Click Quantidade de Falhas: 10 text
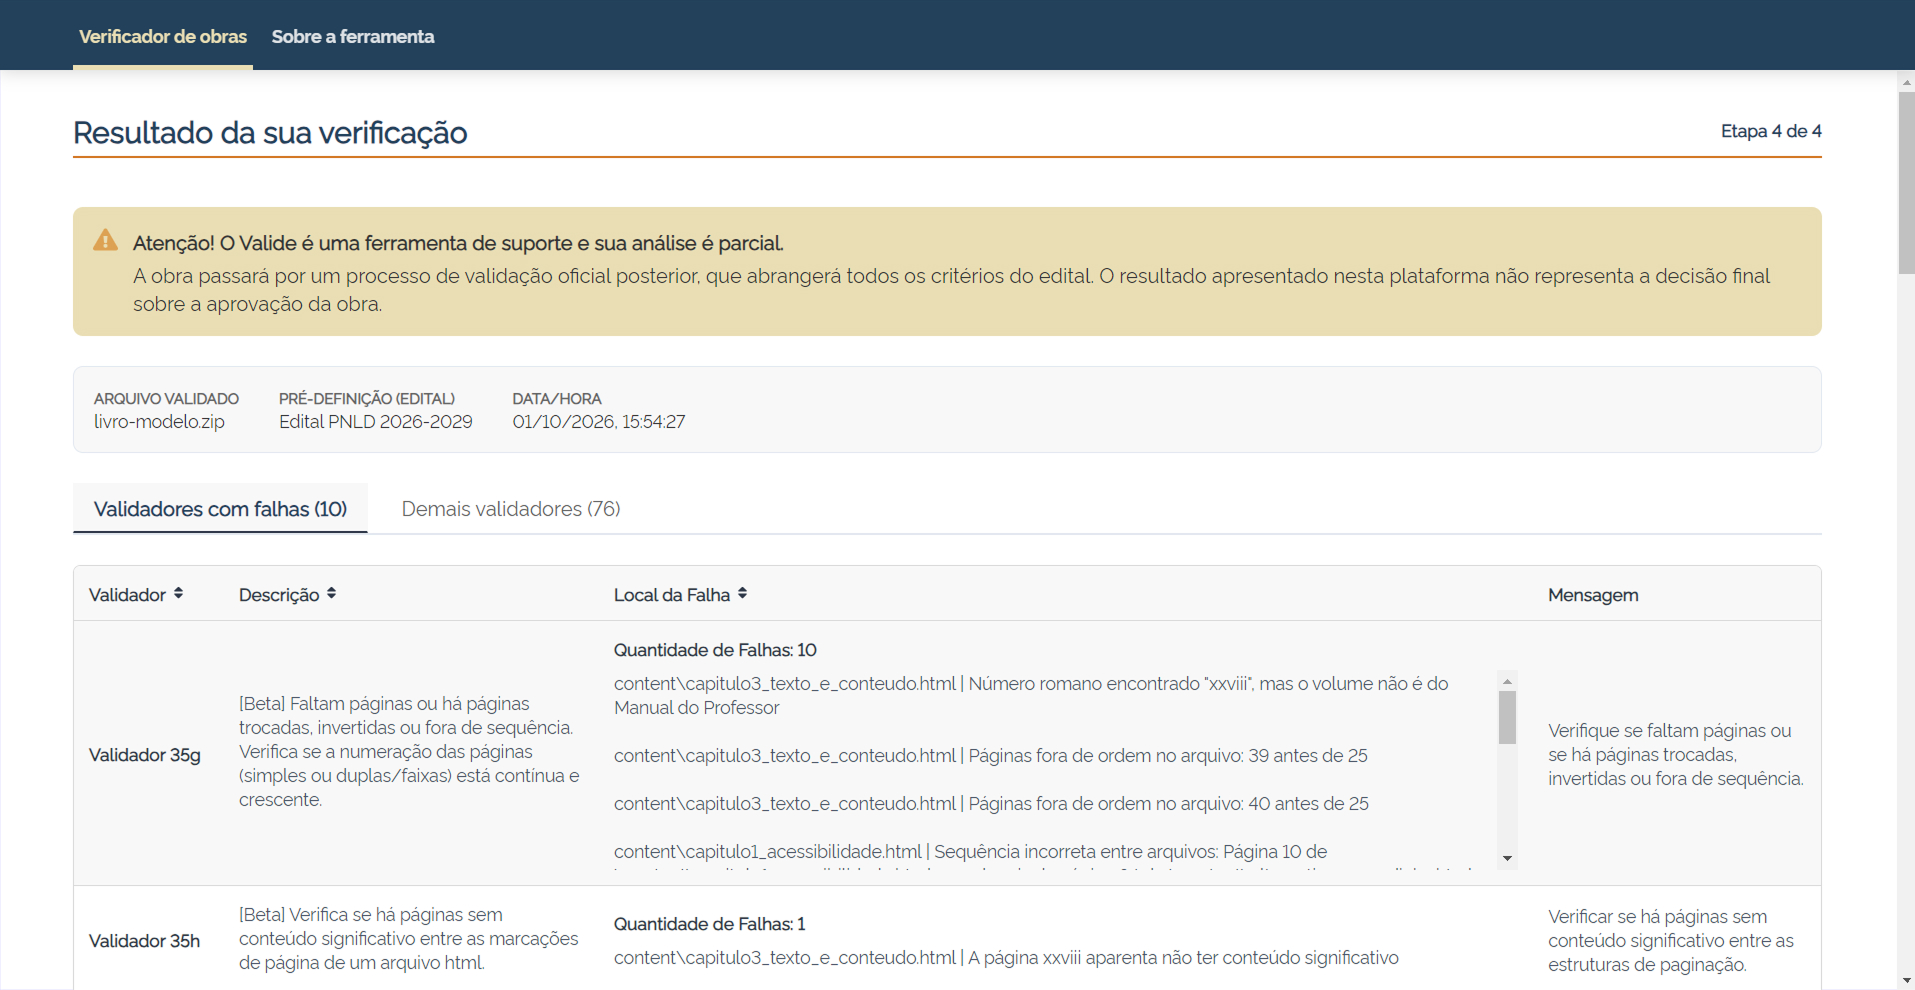Viewport: 1915px width, 990px height. coord(715,650)
